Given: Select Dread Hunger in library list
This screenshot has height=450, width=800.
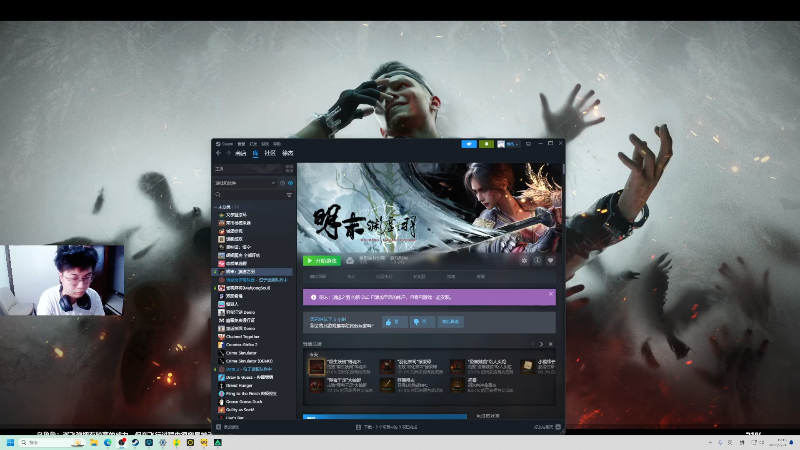Looking at the screenshot, I should (239, 386).
